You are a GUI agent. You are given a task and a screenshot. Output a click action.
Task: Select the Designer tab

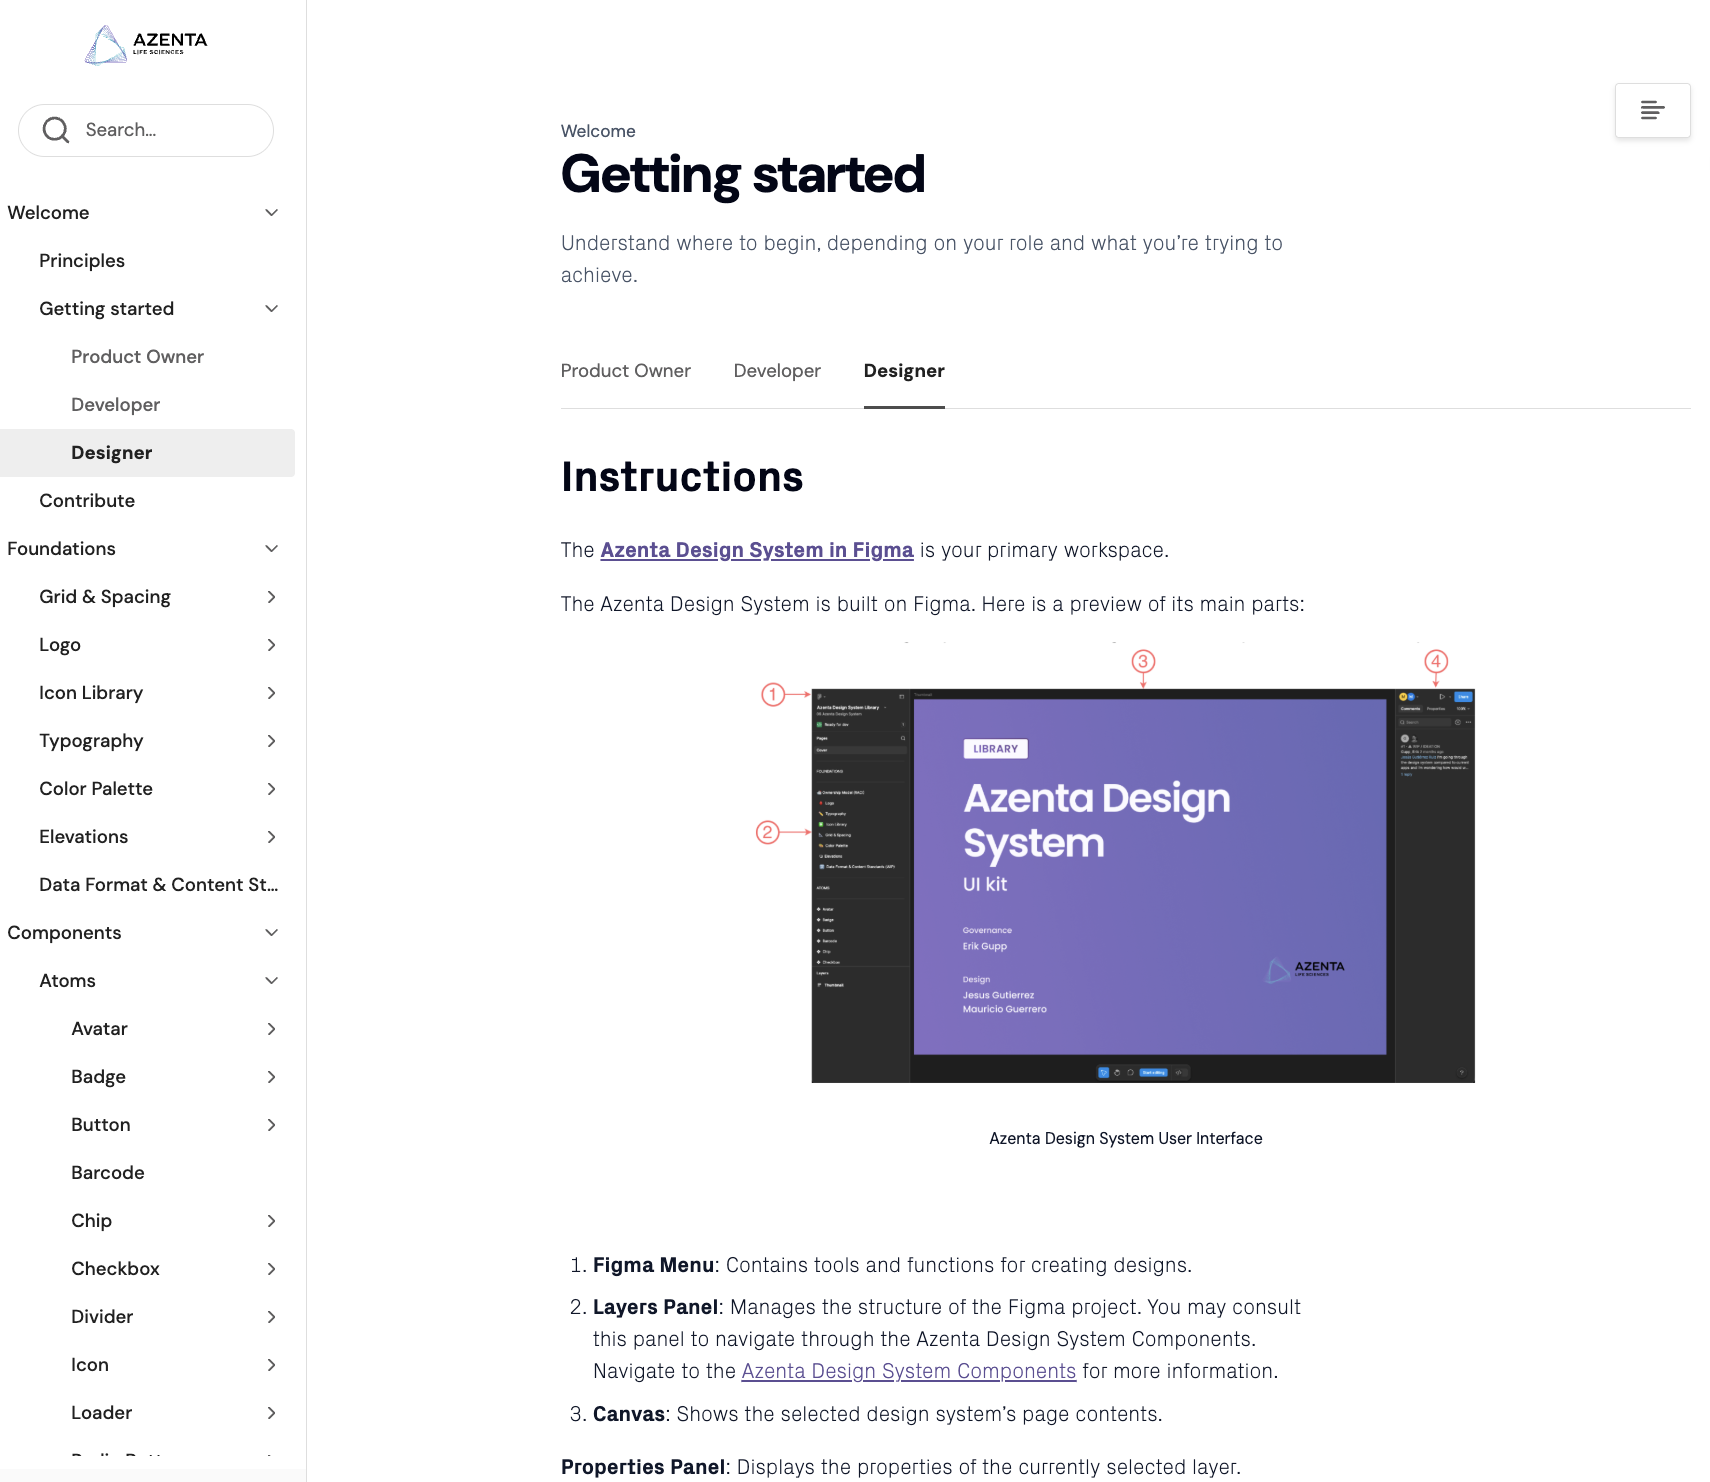904,371
